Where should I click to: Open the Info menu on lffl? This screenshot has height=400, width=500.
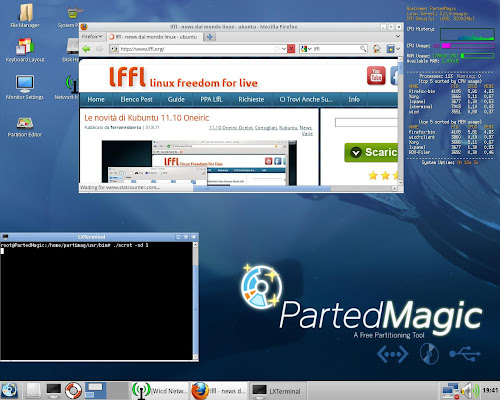point(354,99)
